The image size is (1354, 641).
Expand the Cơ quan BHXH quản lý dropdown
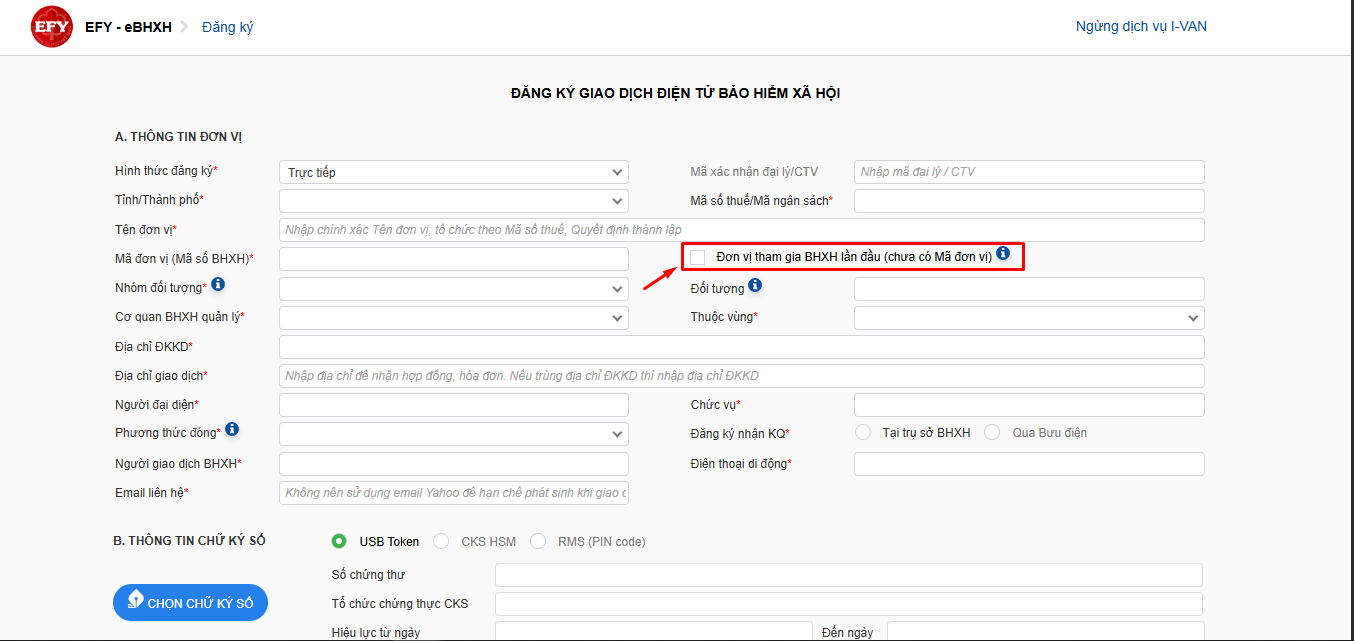click(453, 318)
